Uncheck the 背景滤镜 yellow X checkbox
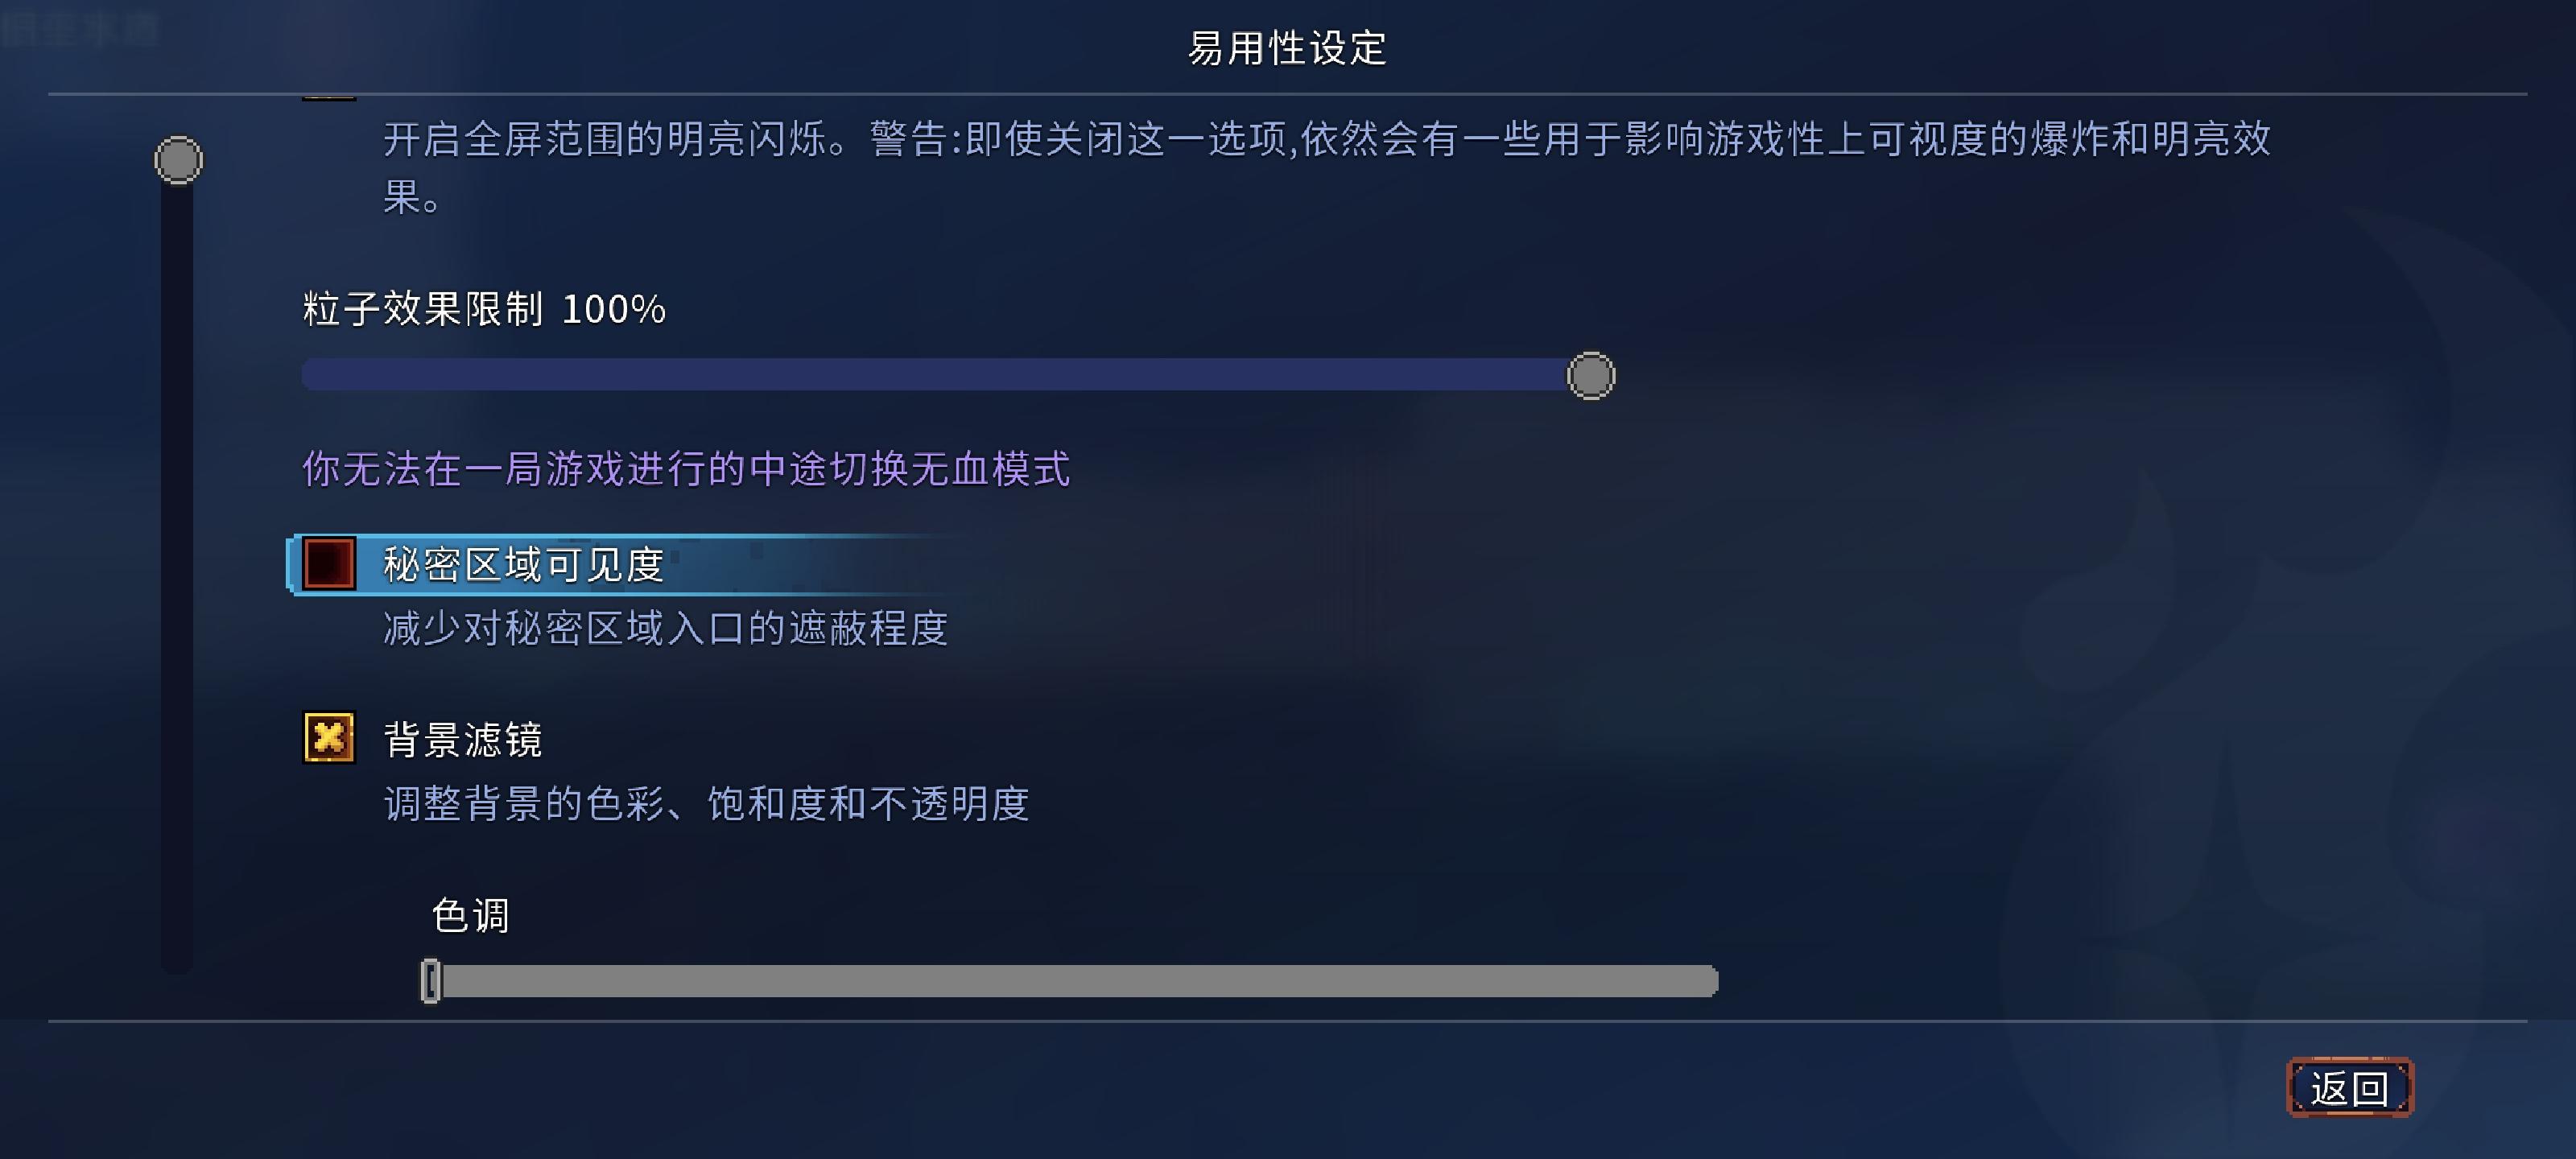The width and height of the screenshot is (2576, 1159). 329,738
